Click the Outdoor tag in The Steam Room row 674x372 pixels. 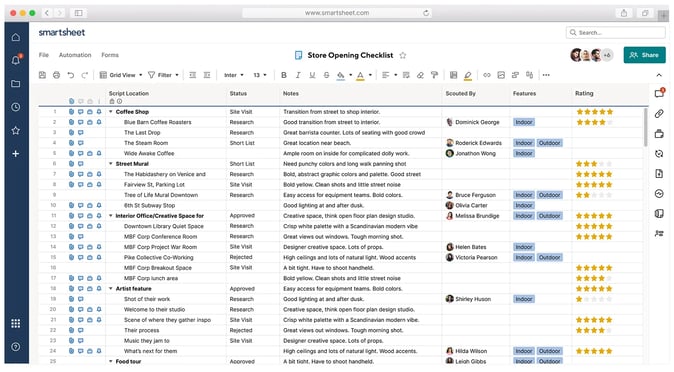pyautogui.click(x=549, y=143)
